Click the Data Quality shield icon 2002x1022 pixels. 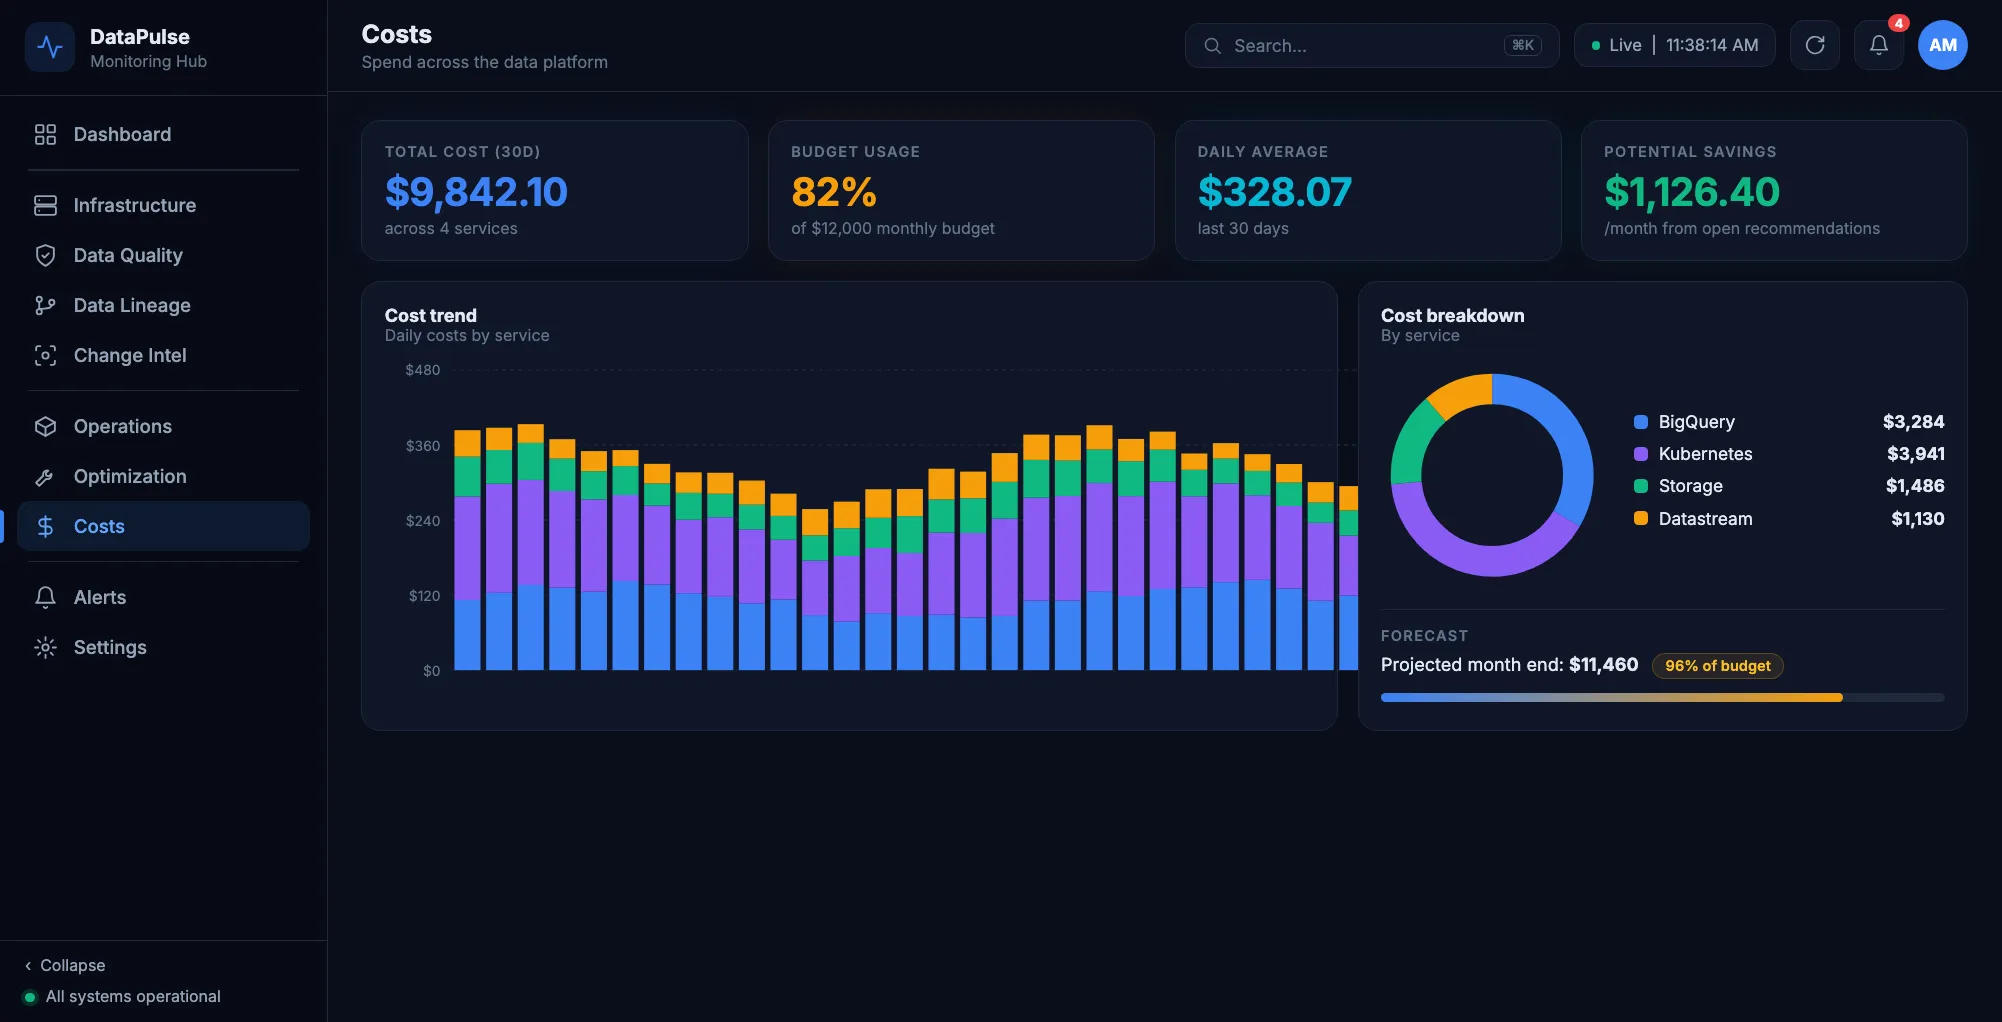coord(45,255)
